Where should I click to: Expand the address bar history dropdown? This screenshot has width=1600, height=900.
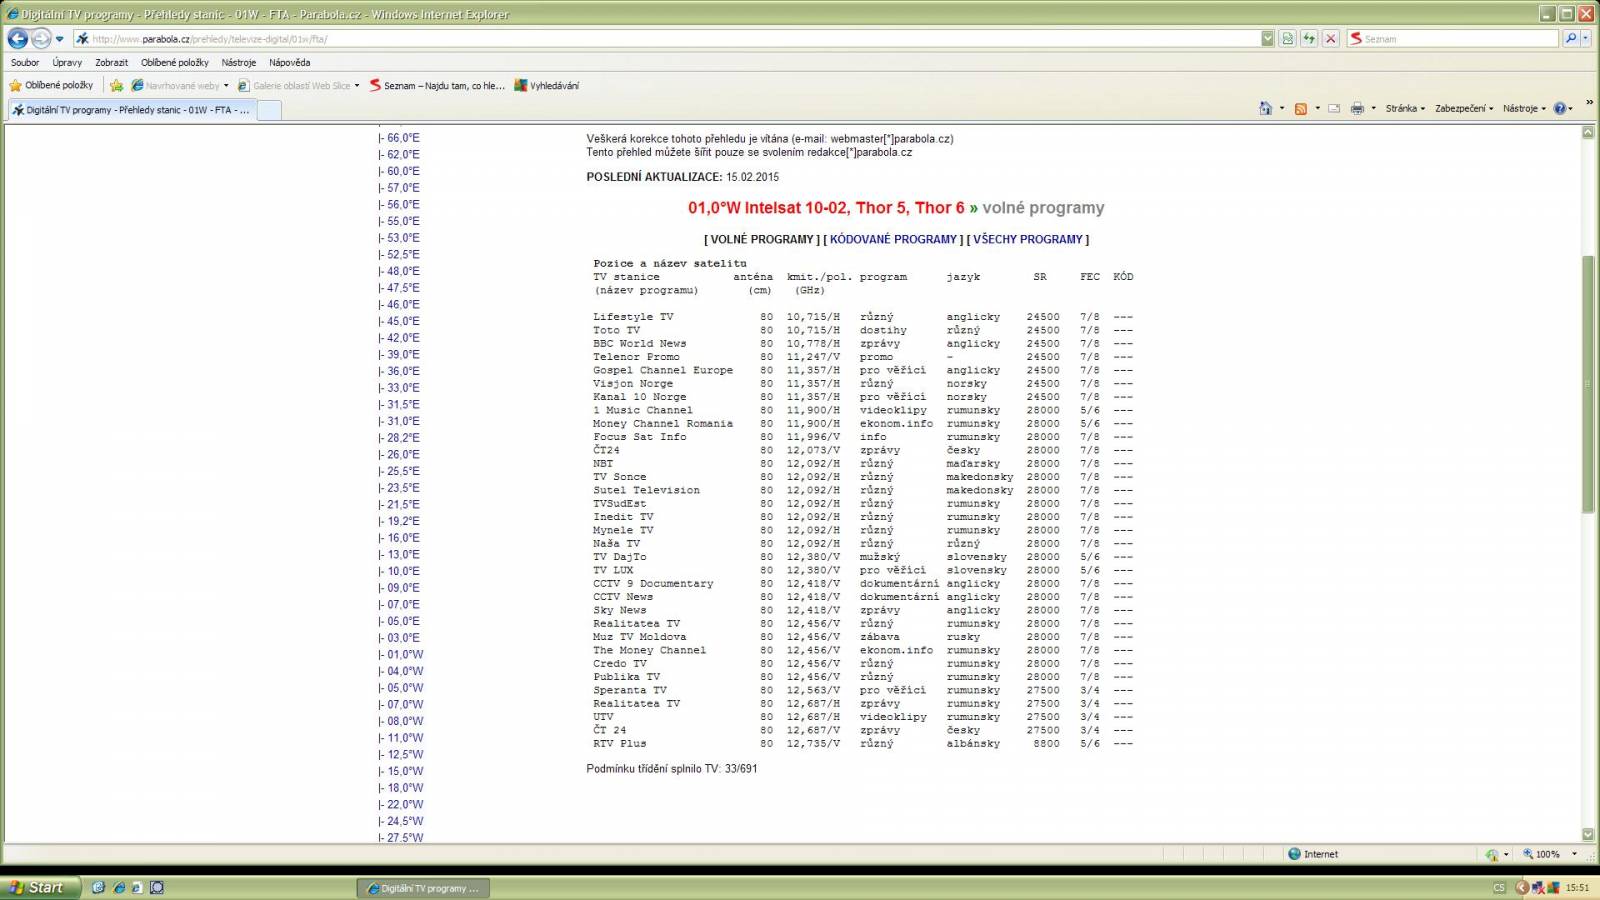1268,39
